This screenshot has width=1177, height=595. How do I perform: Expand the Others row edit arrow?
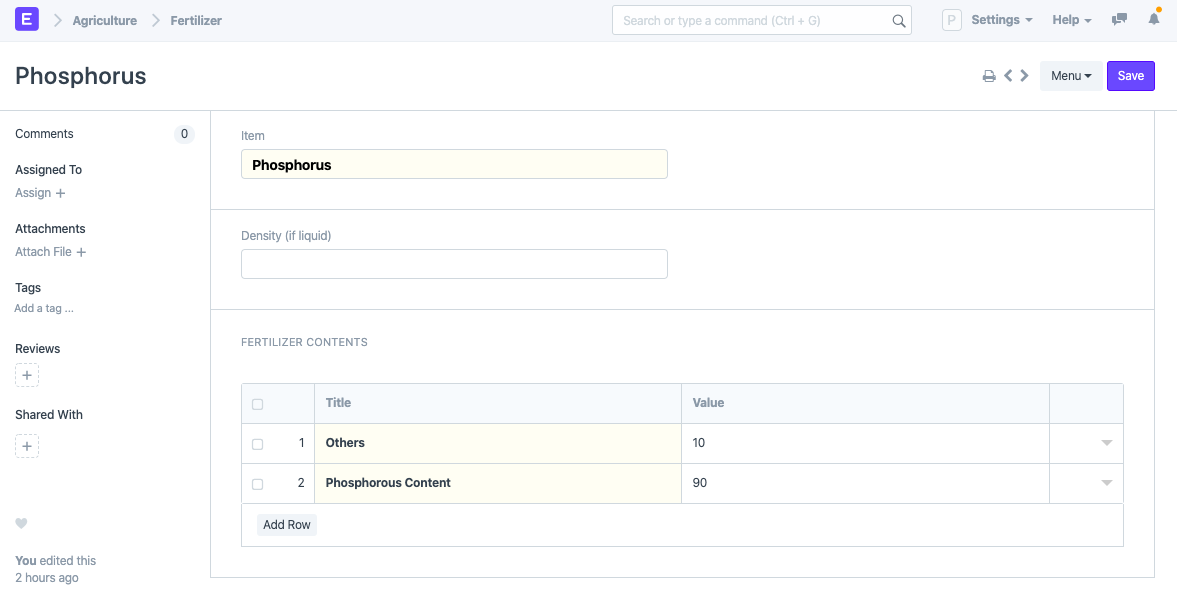1106,443
